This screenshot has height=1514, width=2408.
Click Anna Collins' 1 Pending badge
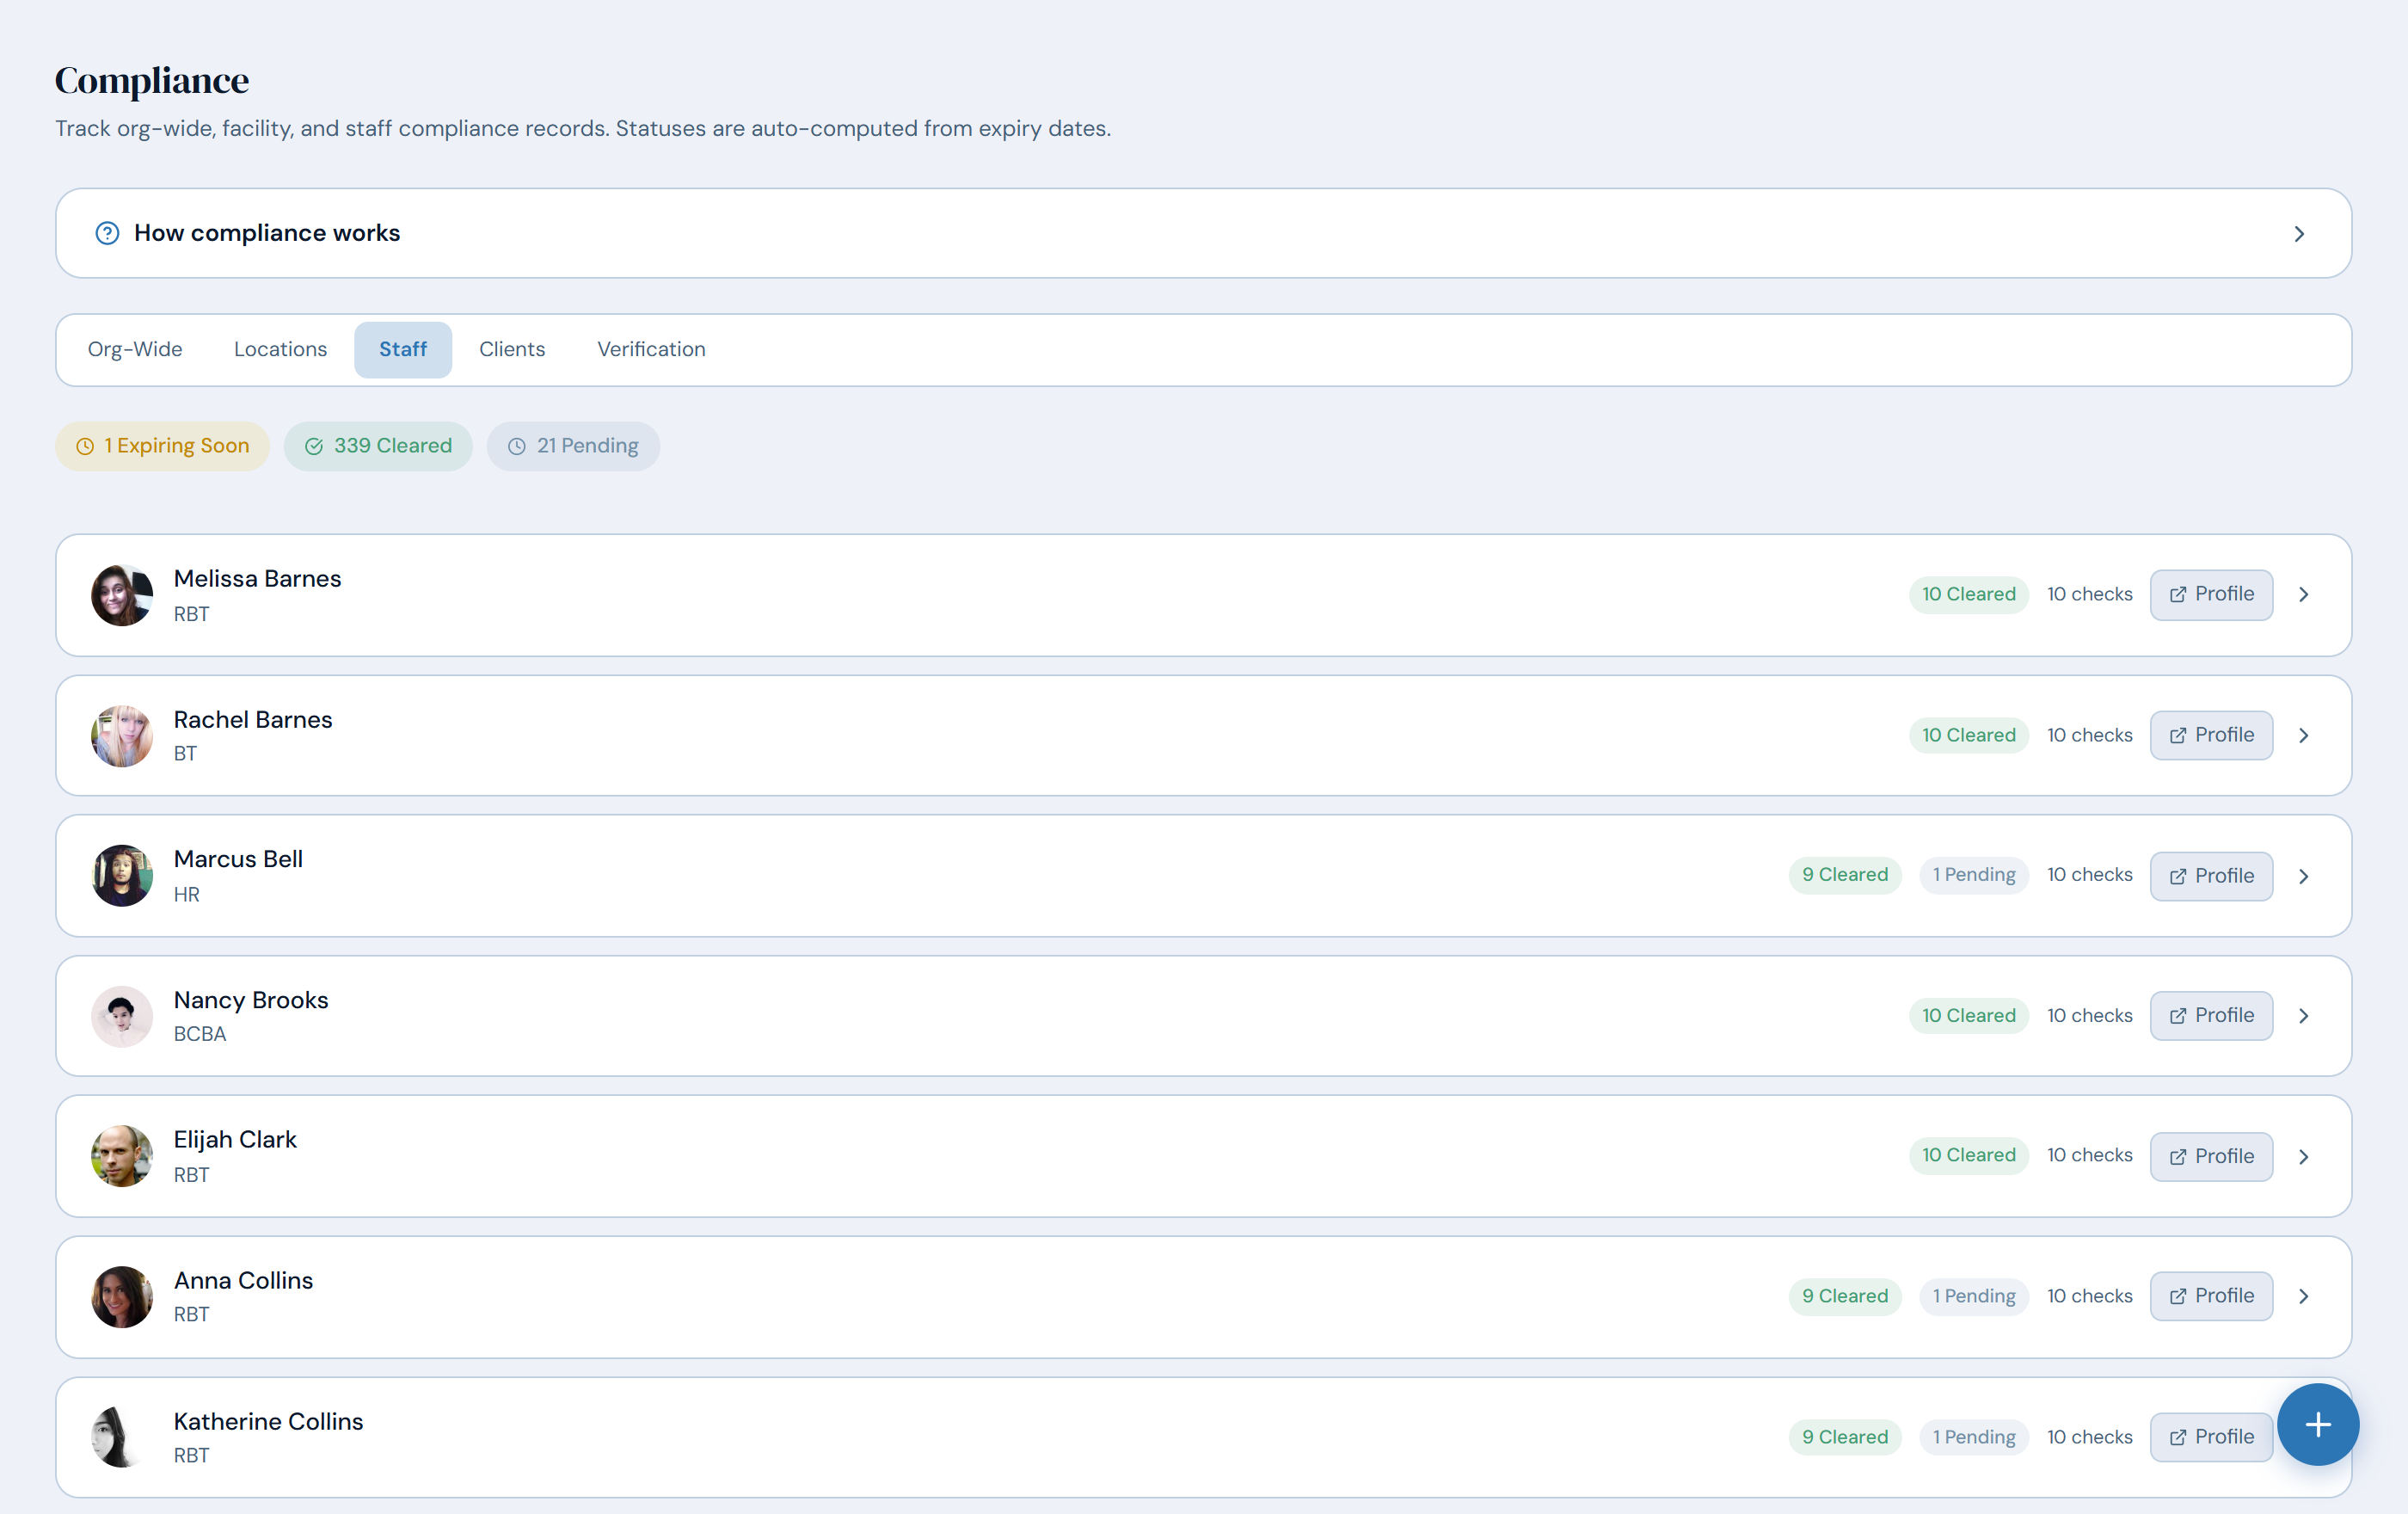1974,1296
